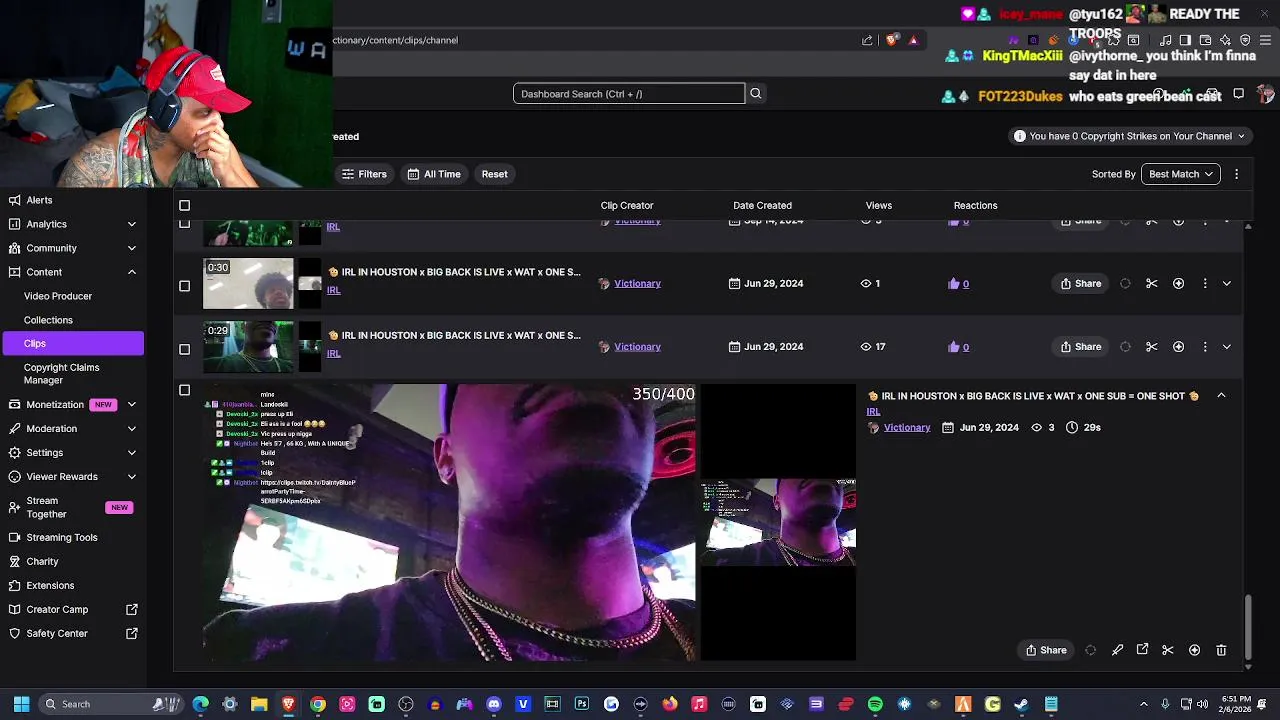Screen dimensions: 1280x720
Task: Open Steam from the taskbar
Action: (1021, 704)
